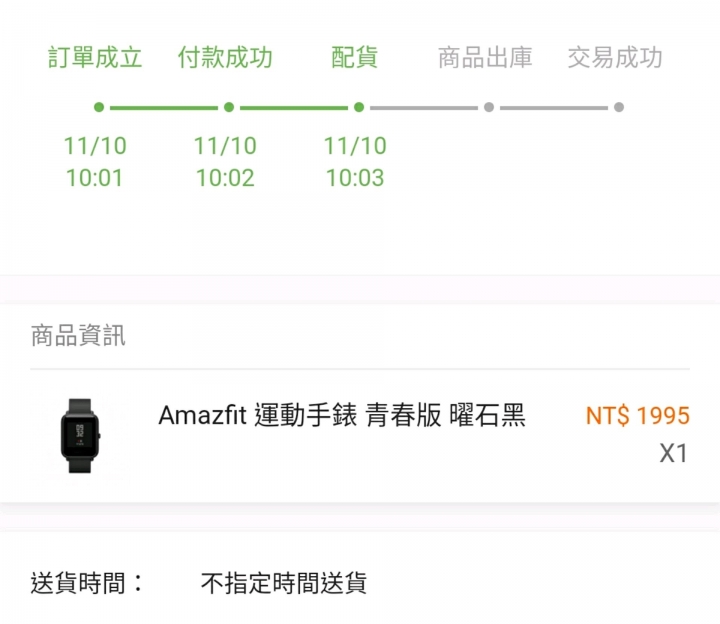Viewport: 720px width, 624px height.
Task: Select the gray progress dot under 交易成功
Action: pos(619,107)
